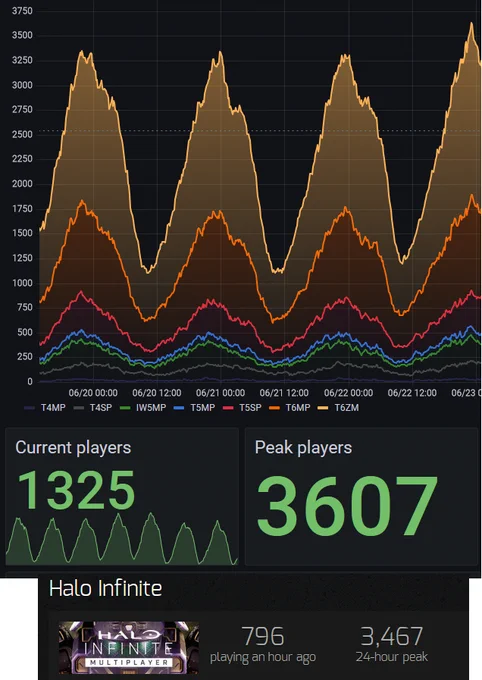This screenshot has height=680, width=482.
Task: Toggle the T5SP legend entry
Action: [242, 408]
